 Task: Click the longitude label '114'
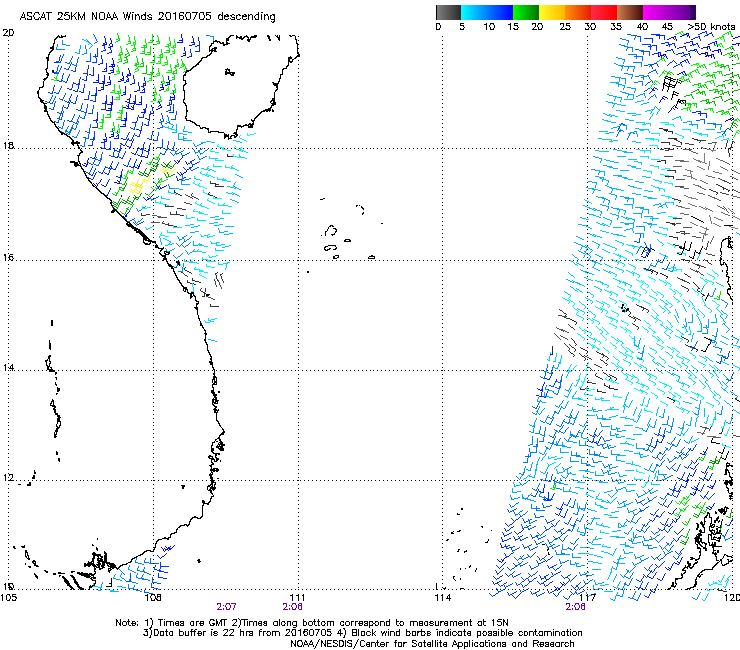pyautogui.click(x=442, y=598)
